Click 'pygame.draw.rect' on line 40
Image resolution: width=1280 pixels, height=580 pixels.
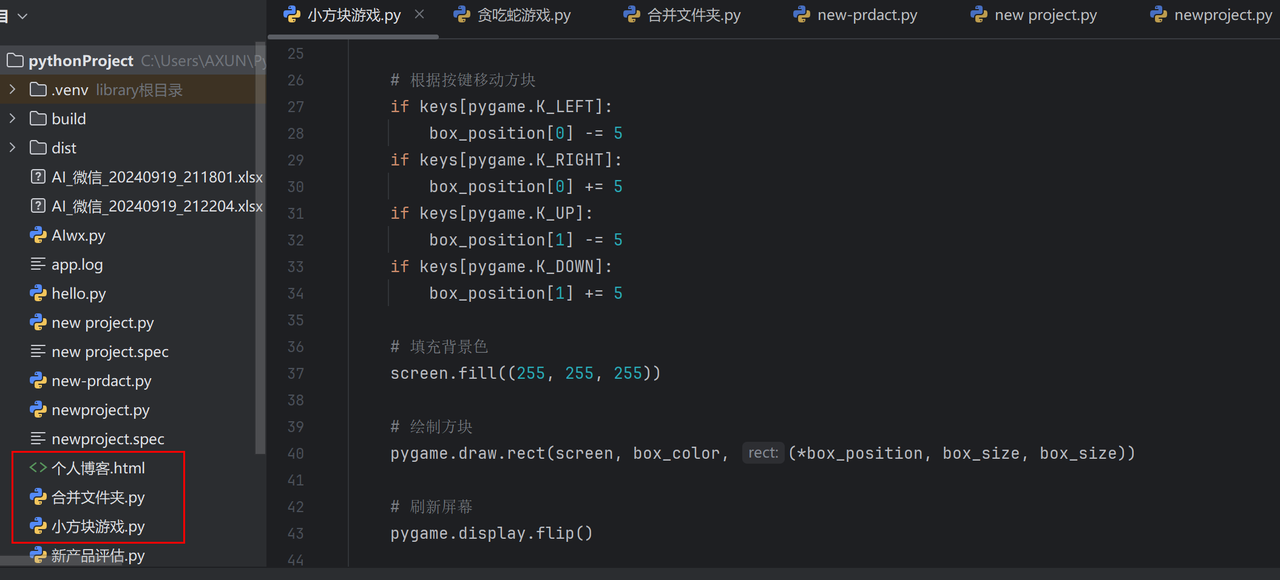[x=468, y=453]
